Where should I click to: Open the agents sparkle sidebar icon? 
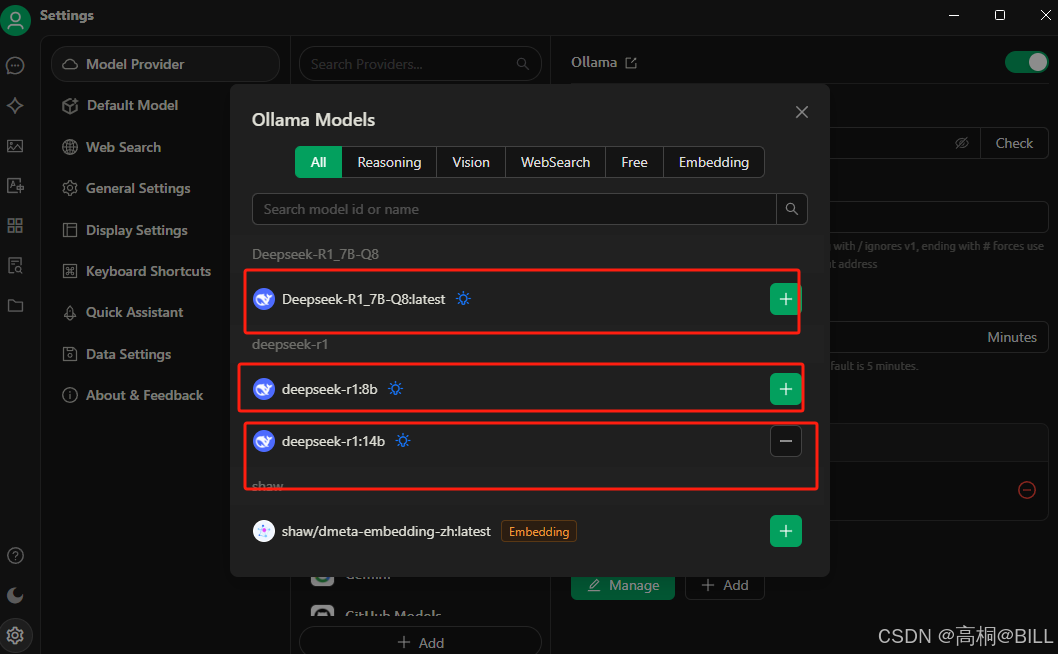(15, 105)
